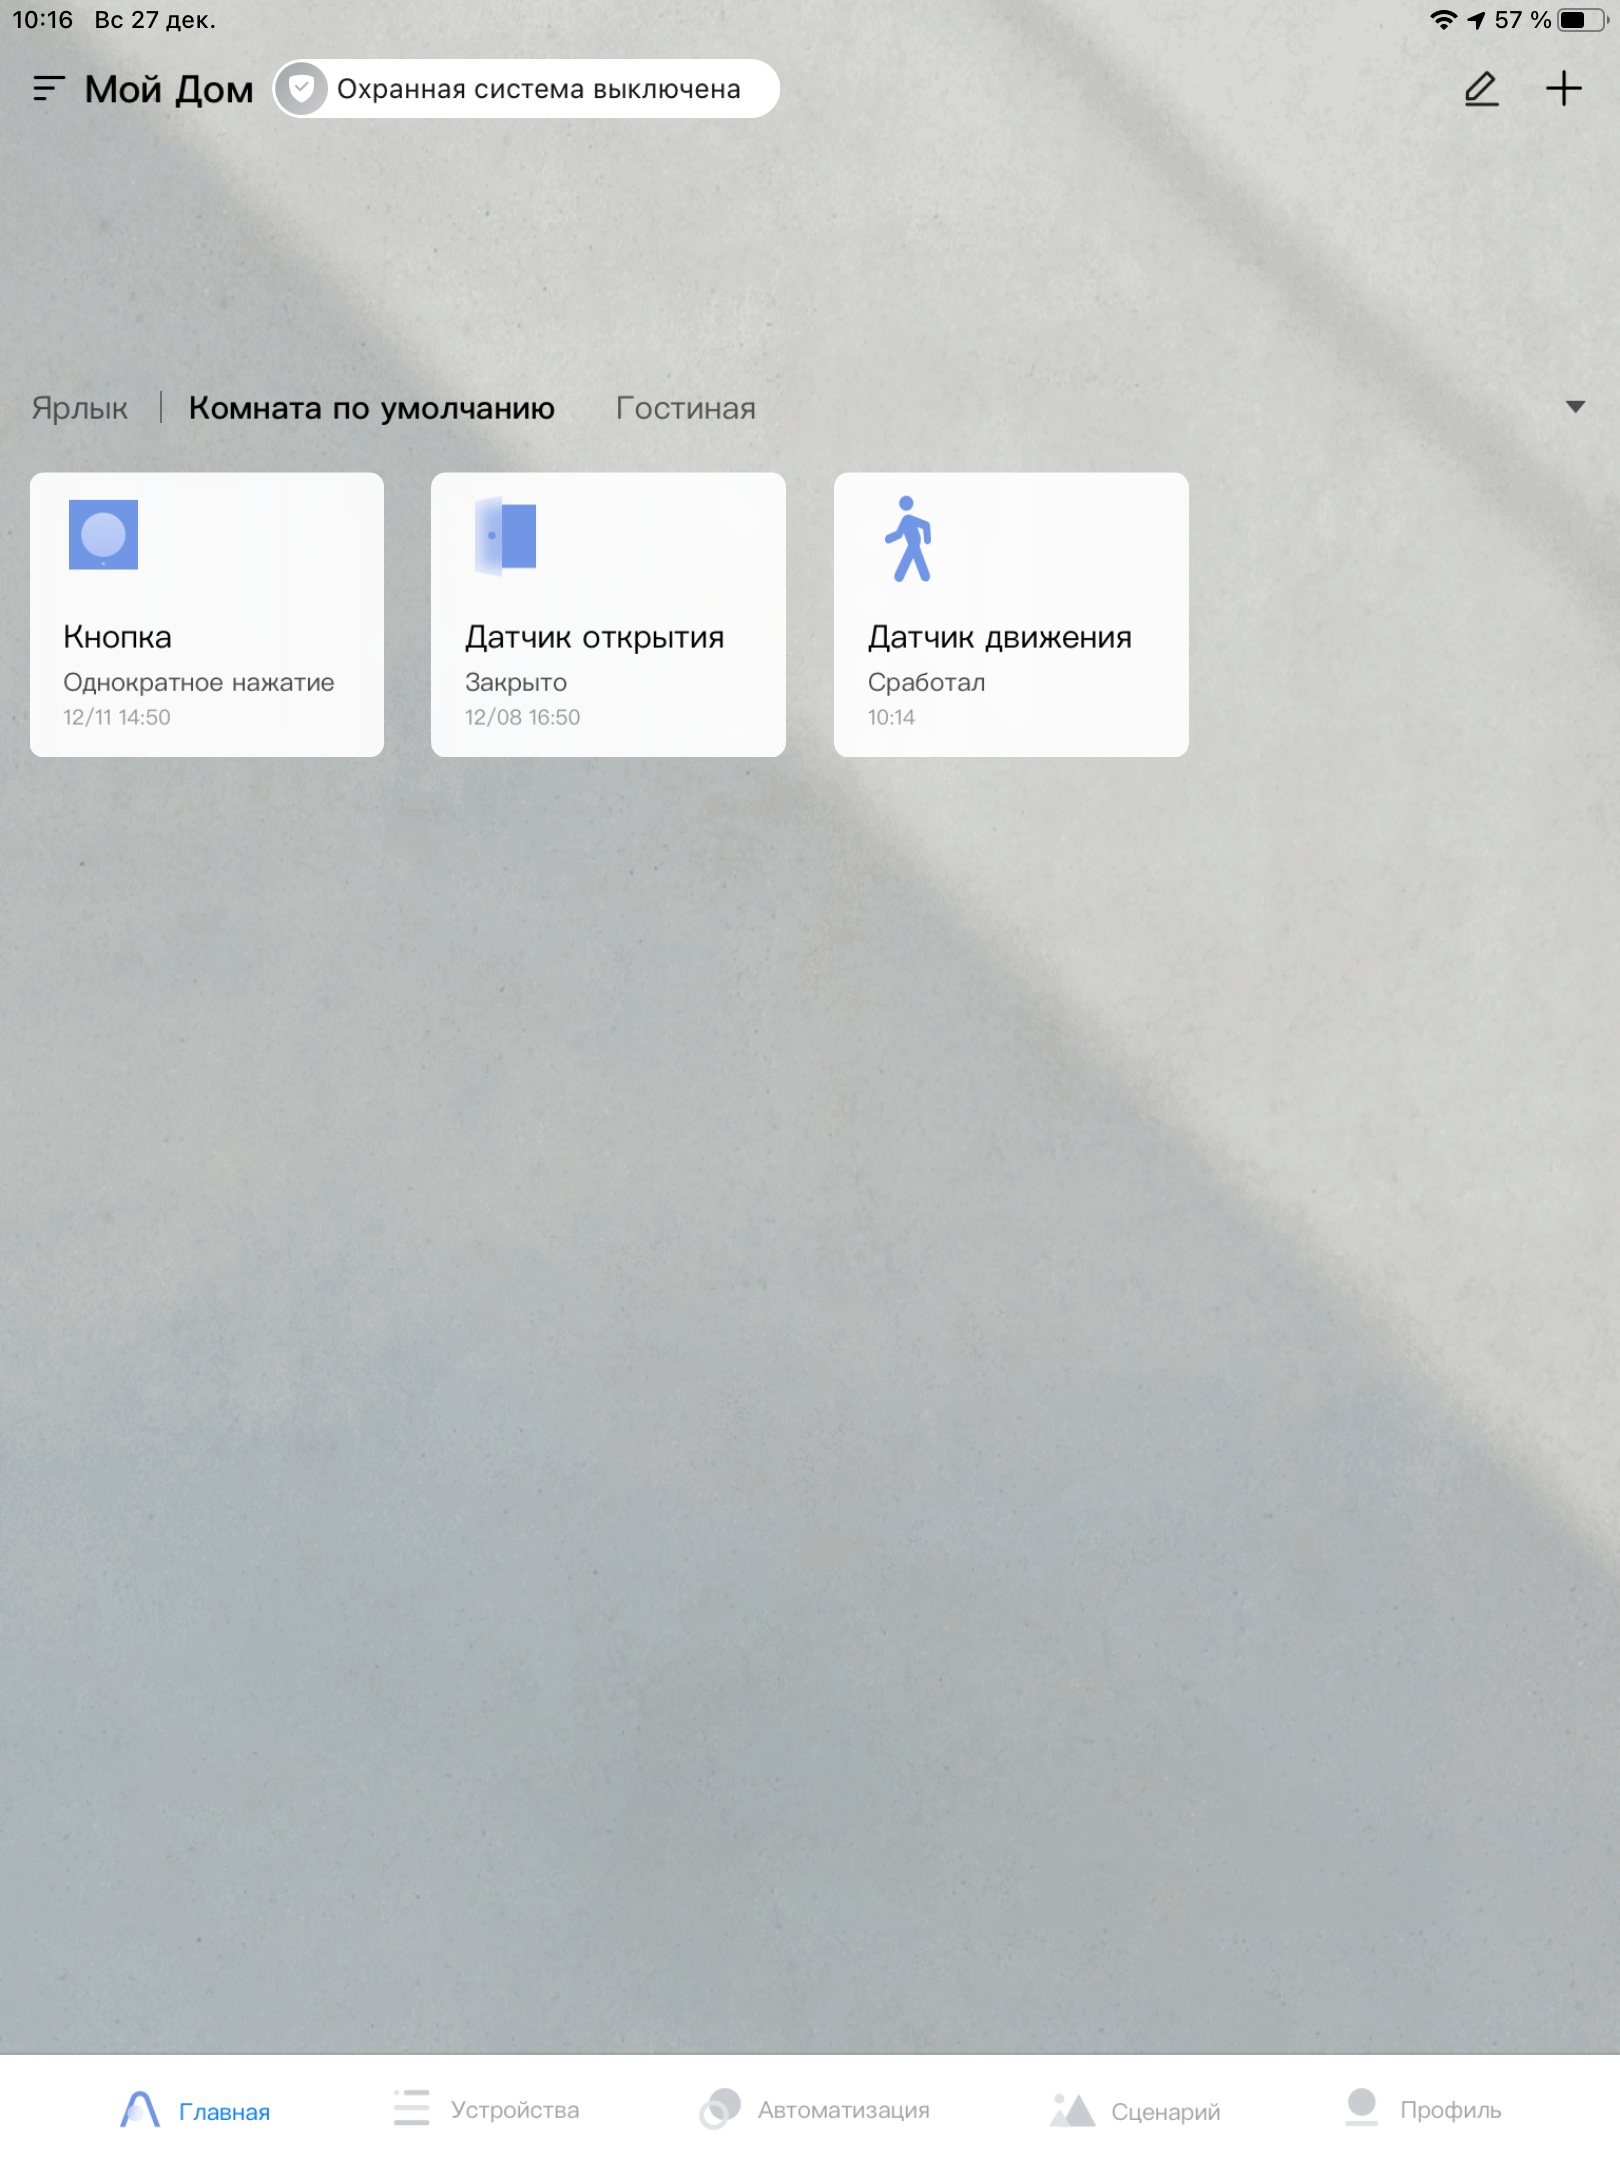The image size is (1620, 2160).
Task: Tap the Устройства list icon
Action: pyautogui.click(x=411, y=2107)
